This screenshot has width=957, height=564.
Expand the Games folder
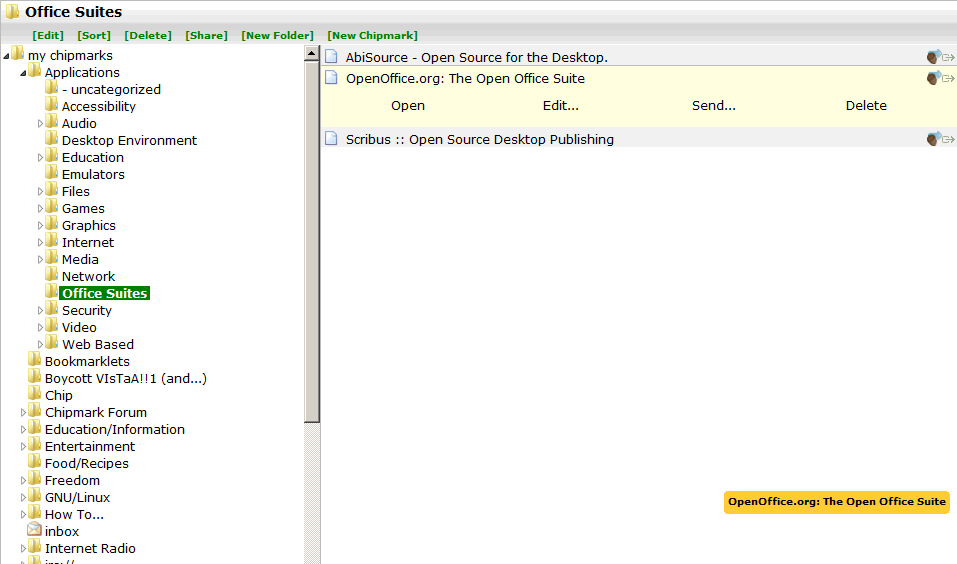coord(40,209)
